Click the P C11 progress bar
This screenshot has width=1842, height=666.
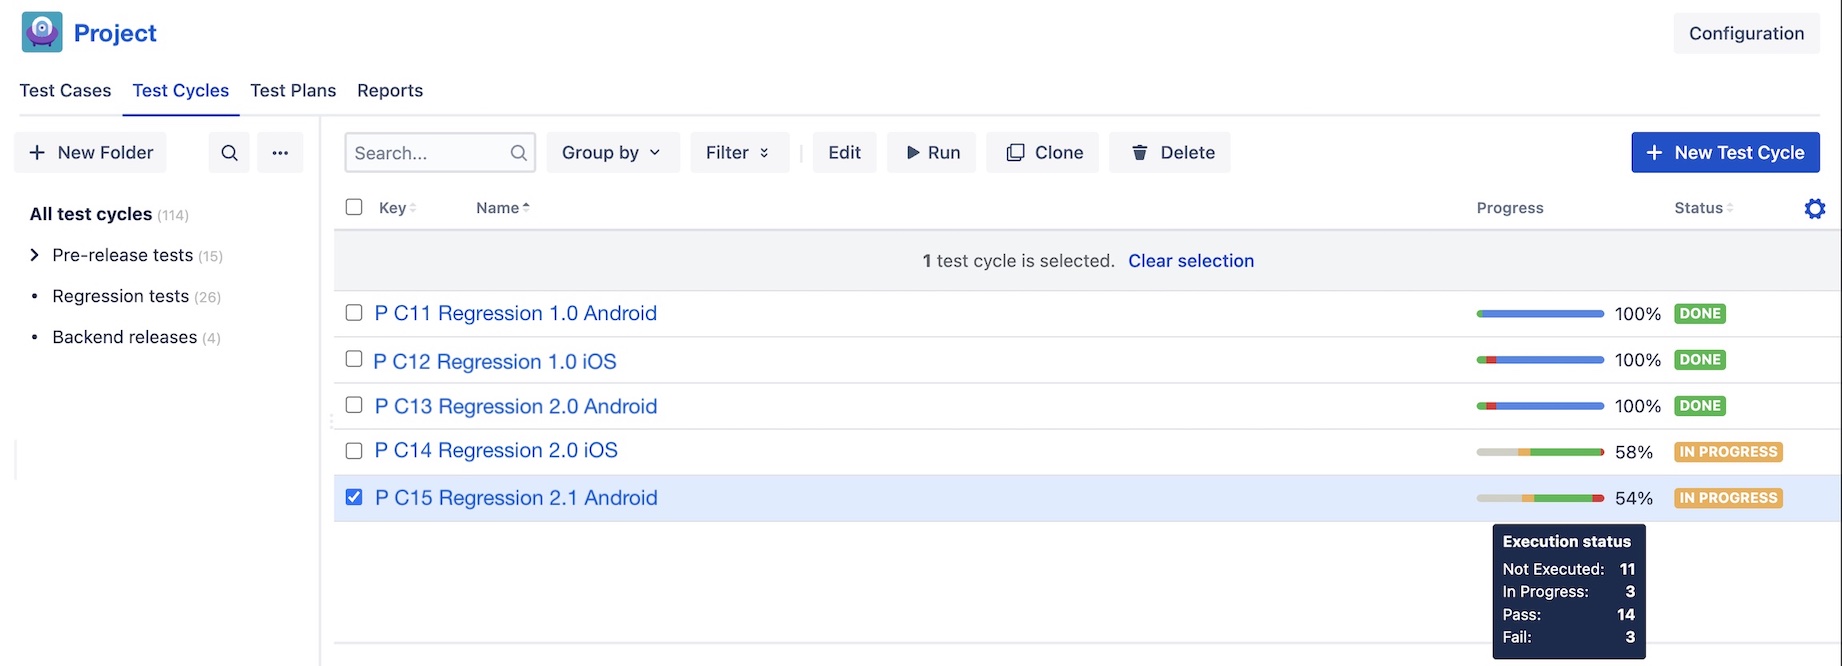[1540, 314]
